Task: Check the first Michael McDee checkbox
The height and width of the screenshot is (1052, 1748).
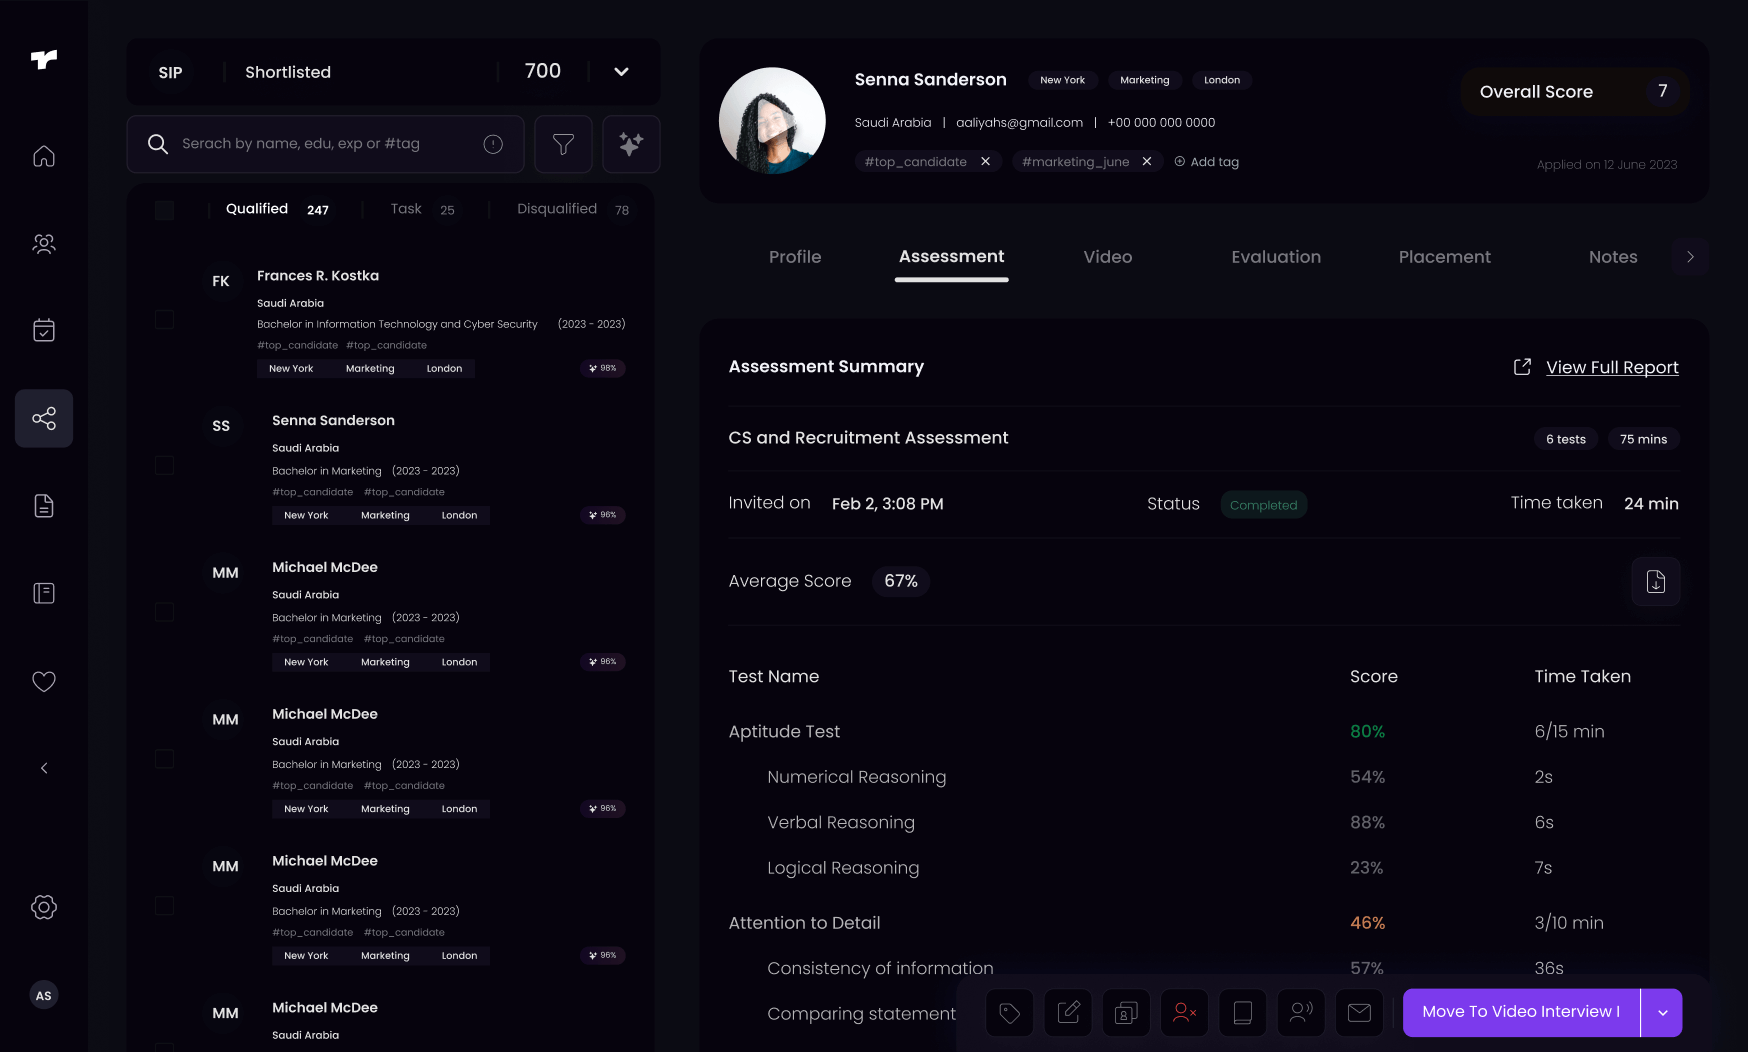Action: tap(165, 612)
